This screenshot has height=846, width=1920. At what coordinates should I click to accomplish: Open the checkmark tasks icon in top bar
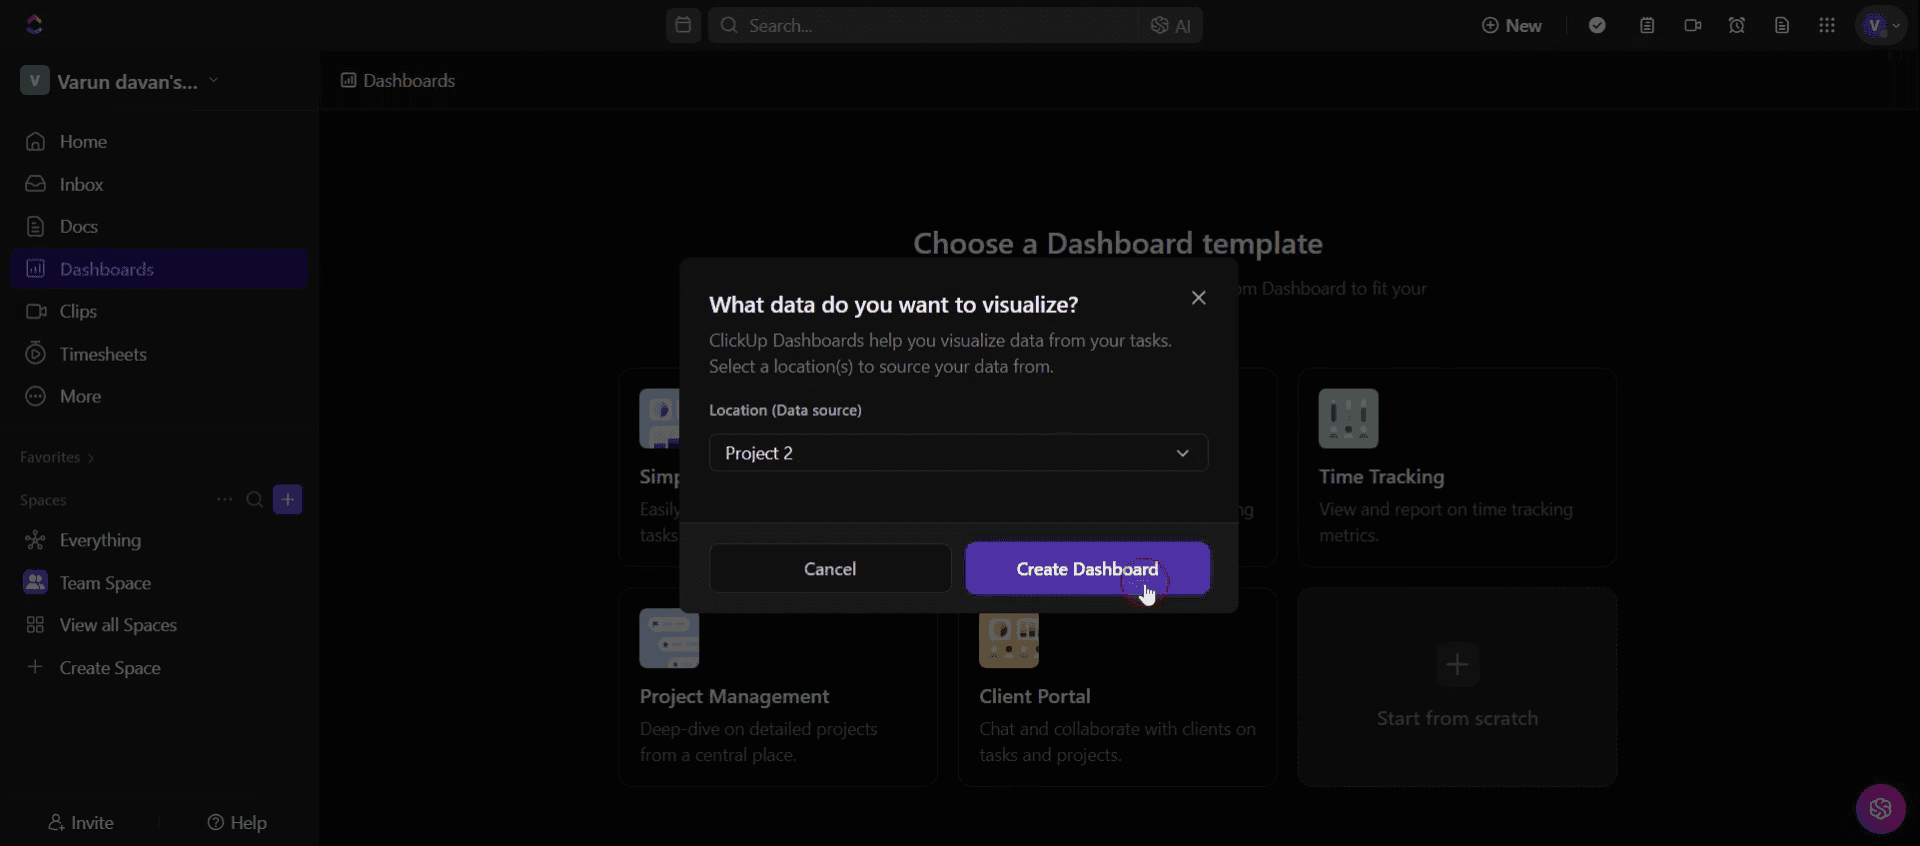[1597, 26]
